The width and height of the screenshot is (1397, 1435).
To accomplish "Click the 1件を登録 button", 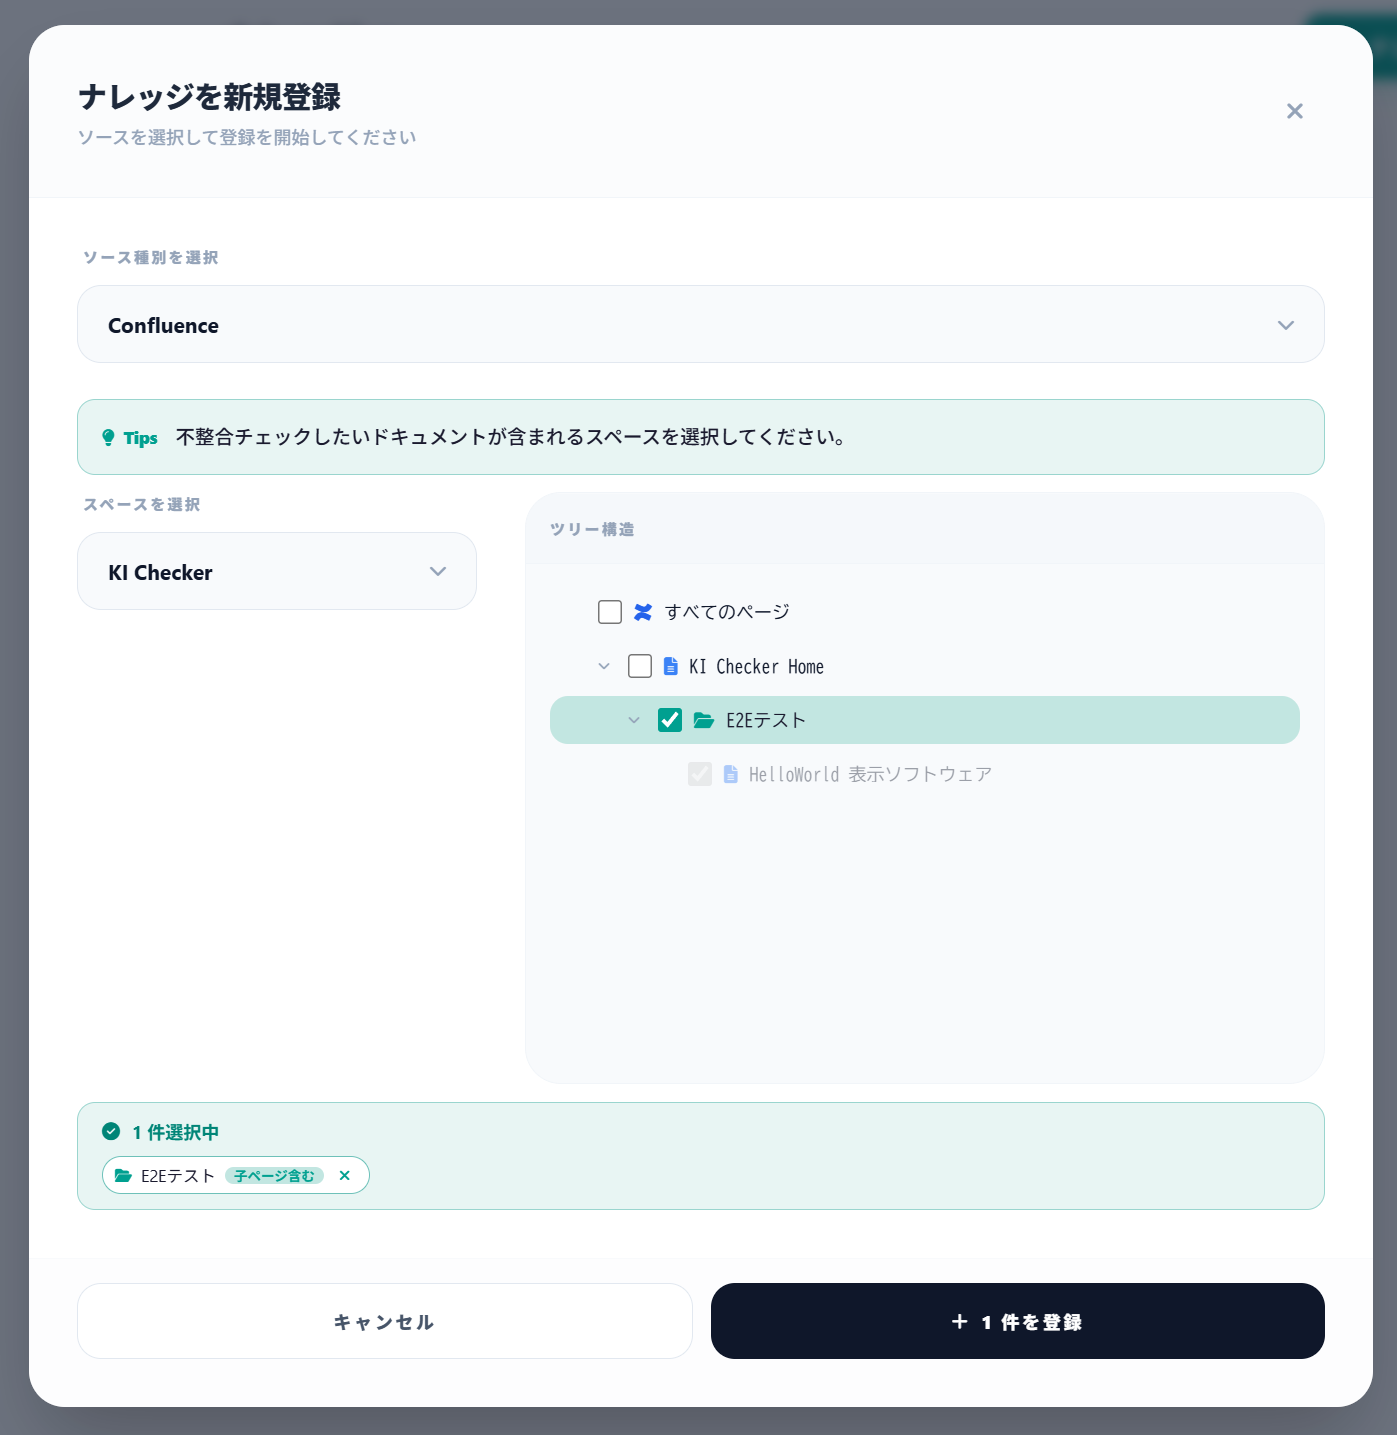I will (x=1017, y=1321).
